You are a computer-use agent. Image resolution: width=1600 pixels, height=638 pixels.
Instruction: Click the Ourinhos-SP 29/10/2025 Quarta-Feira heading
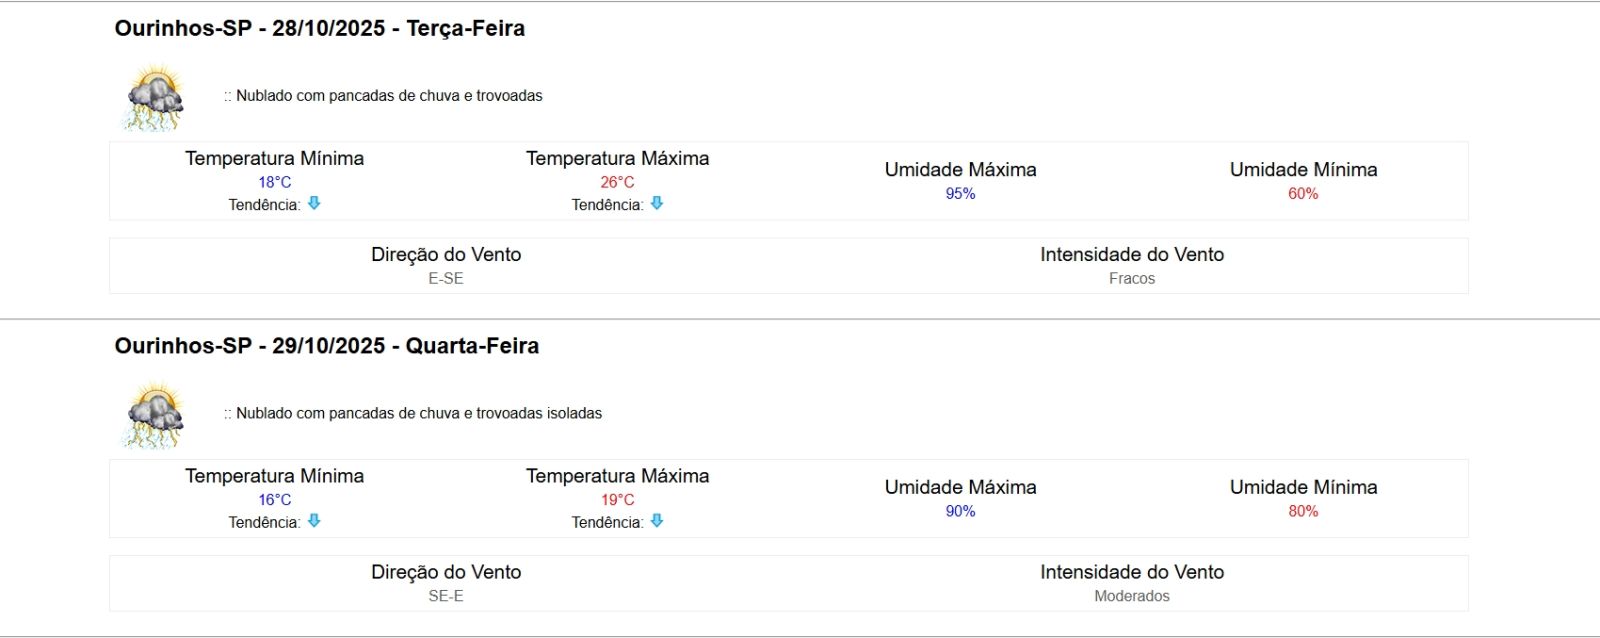coord(327,346)
